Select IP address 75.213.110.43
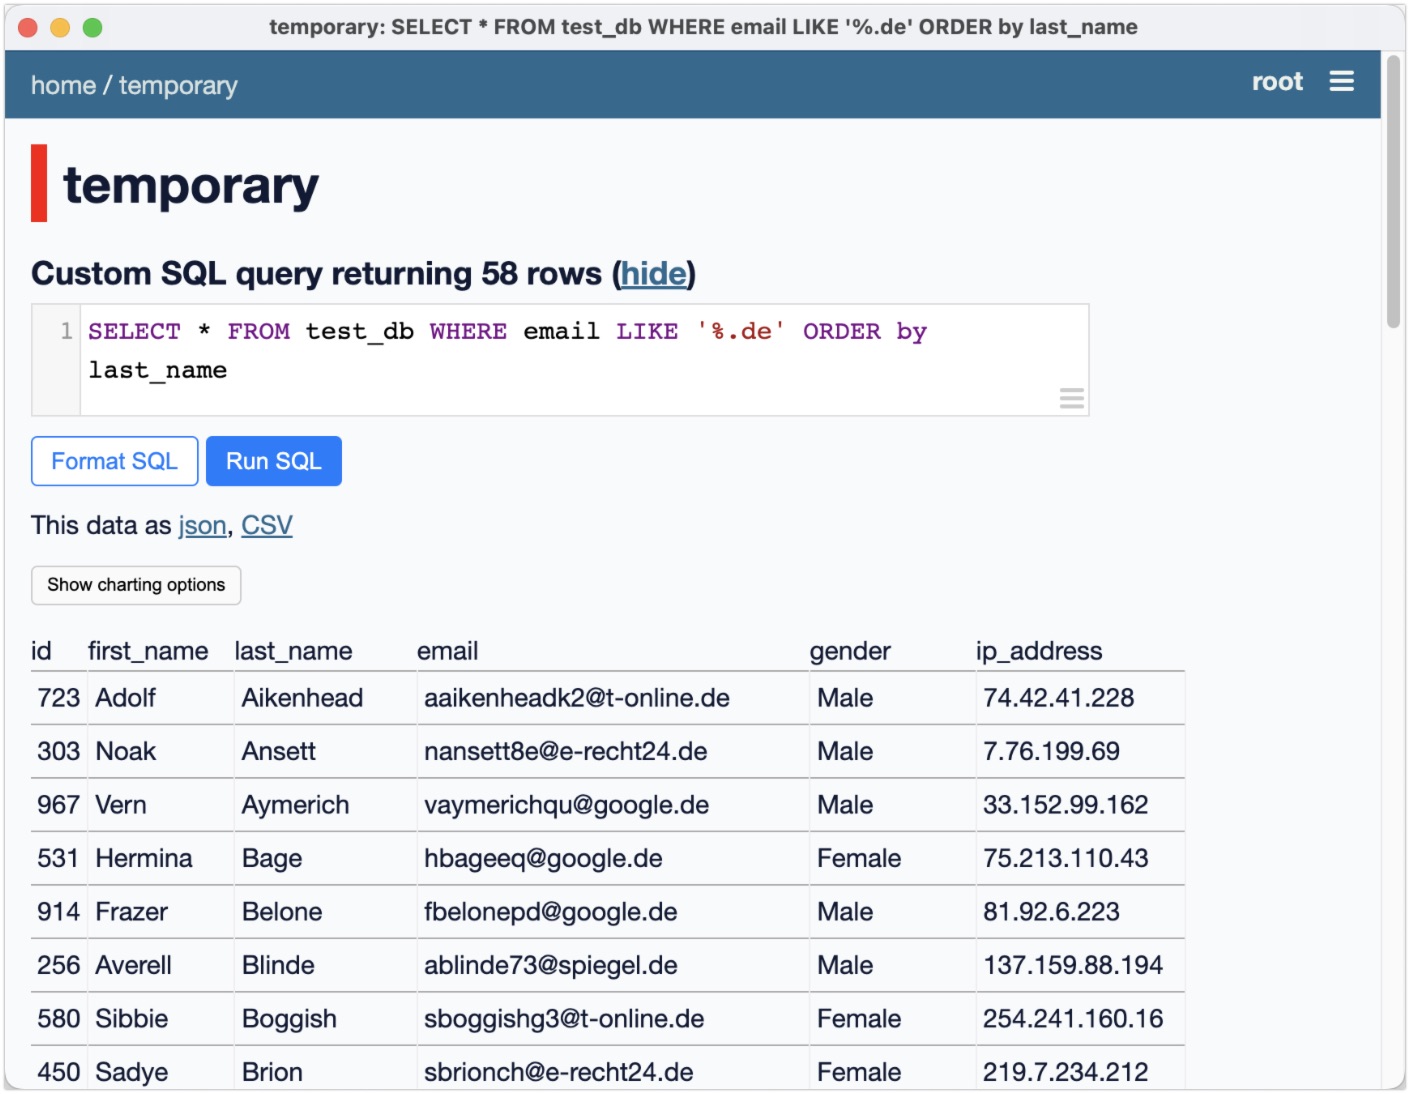Image resolution: width=1410 pixels, height=1094 pixels. [1080, 858]
